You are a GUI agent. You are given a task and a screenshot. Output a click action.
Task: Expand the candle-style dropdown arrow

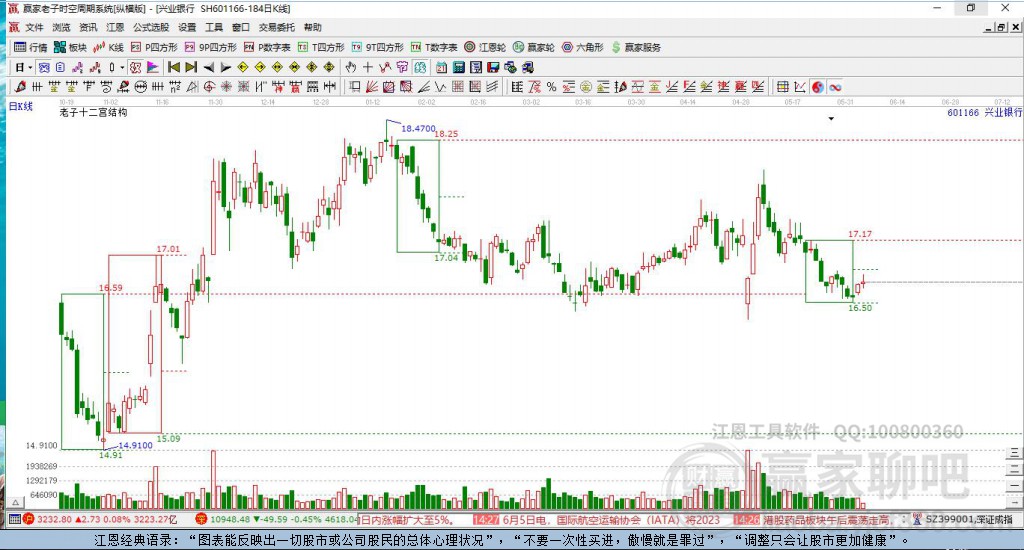(121, 67)
